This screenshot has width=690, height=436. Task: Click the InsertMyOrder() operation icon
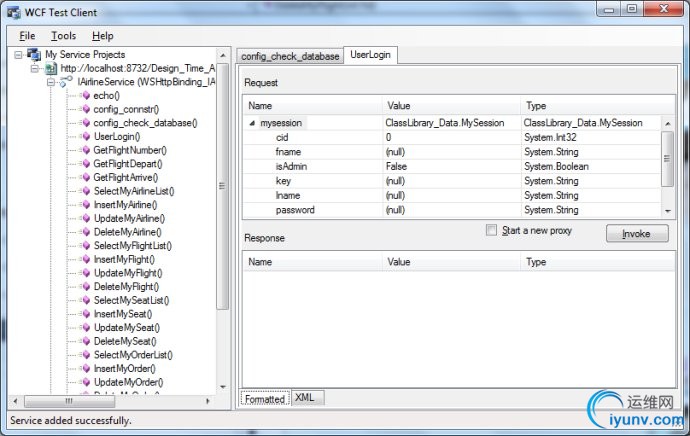(x=86, y=368)
